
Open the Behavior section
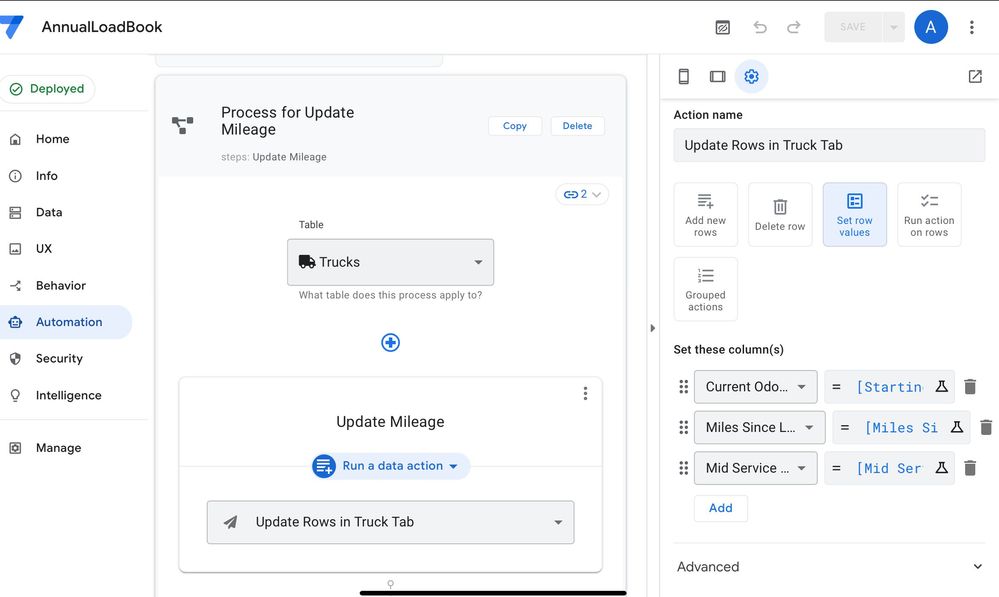click(x=61, y=285)
